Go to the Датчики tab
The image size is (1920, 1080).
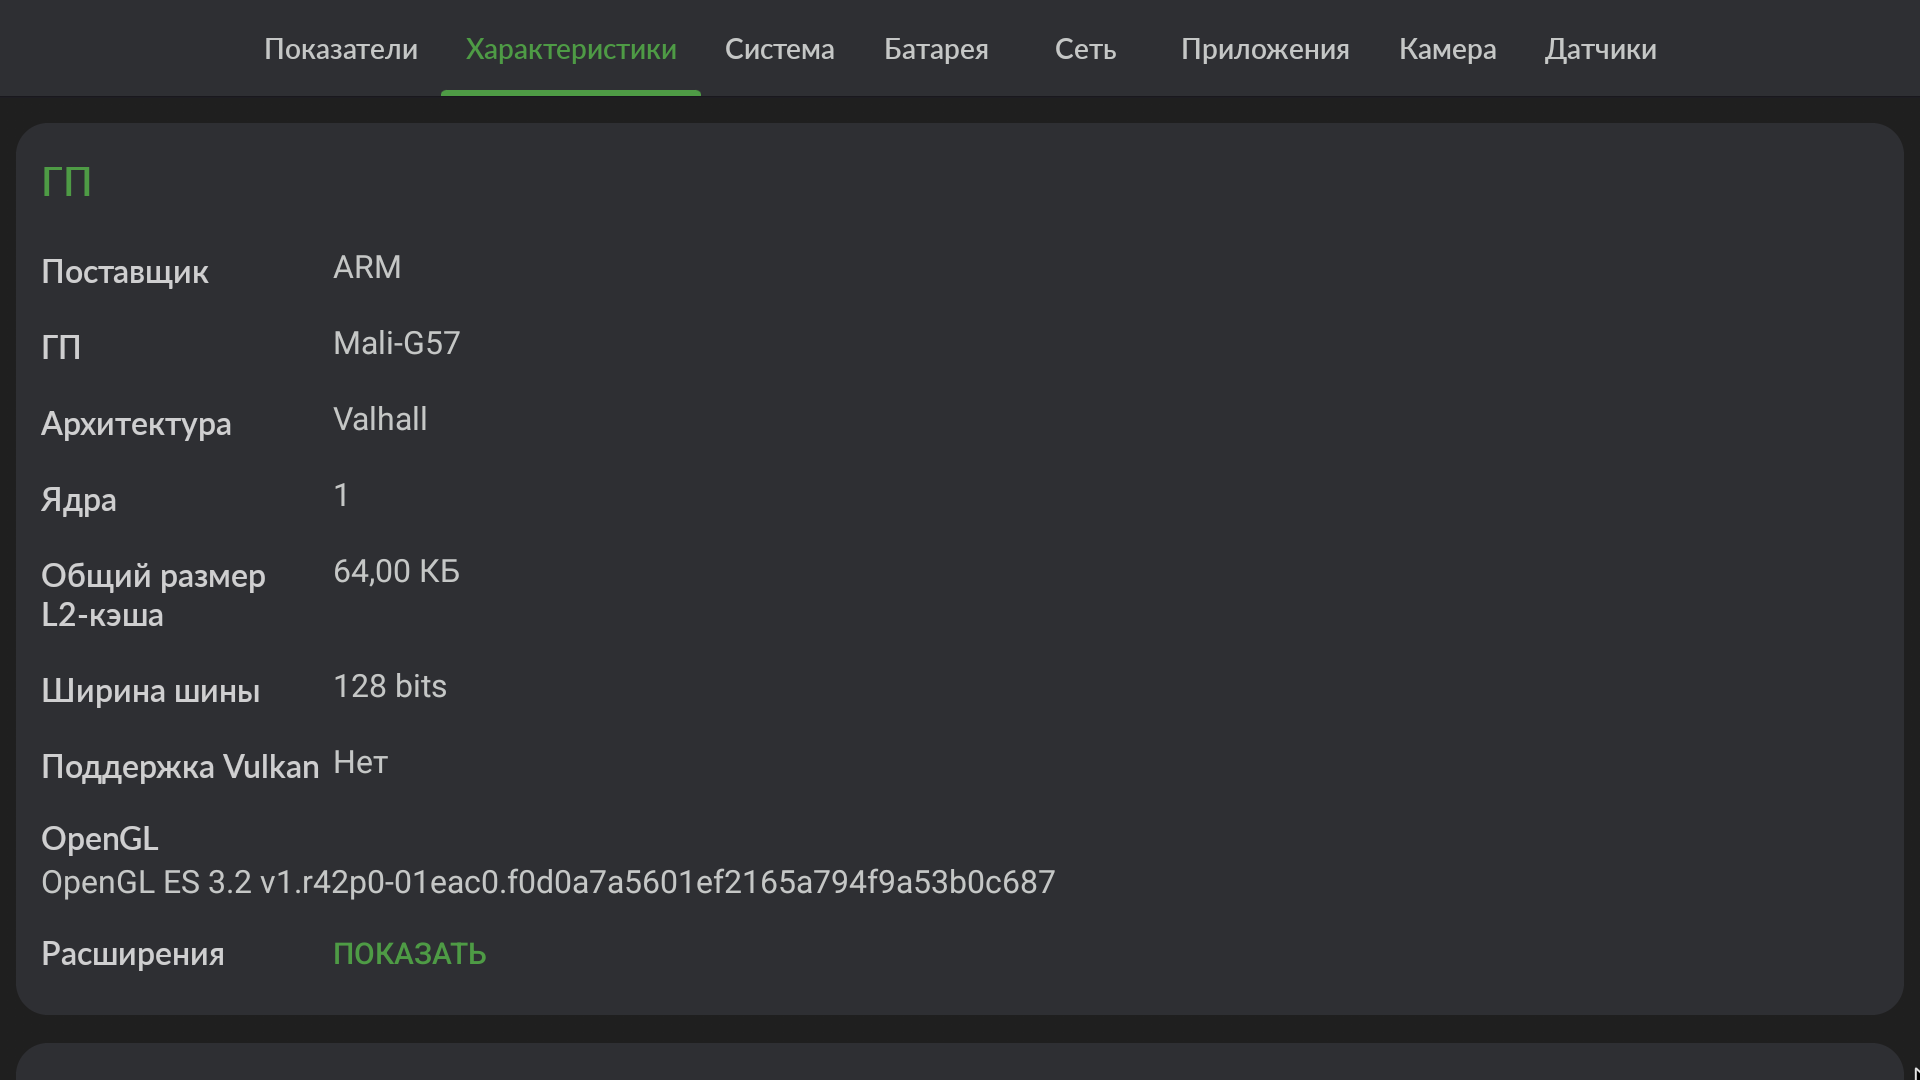(1600, 49)
